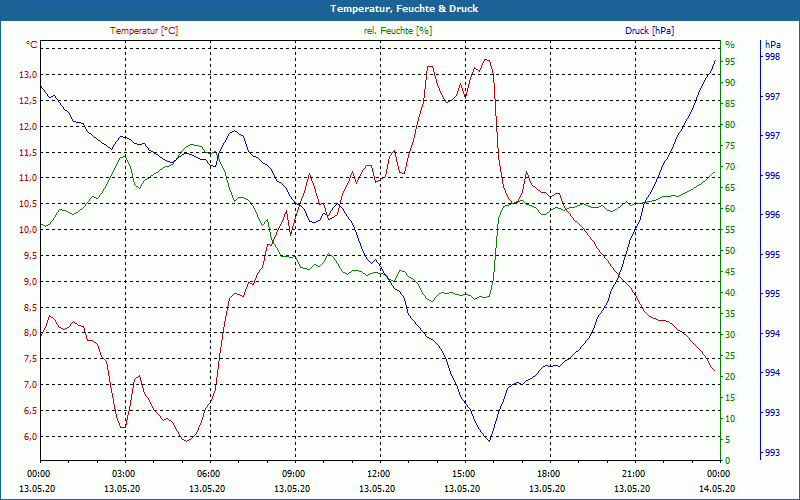800x500 pixels.
Task: Click the '13,0' temperature axis value
Action: click(28, 75)
